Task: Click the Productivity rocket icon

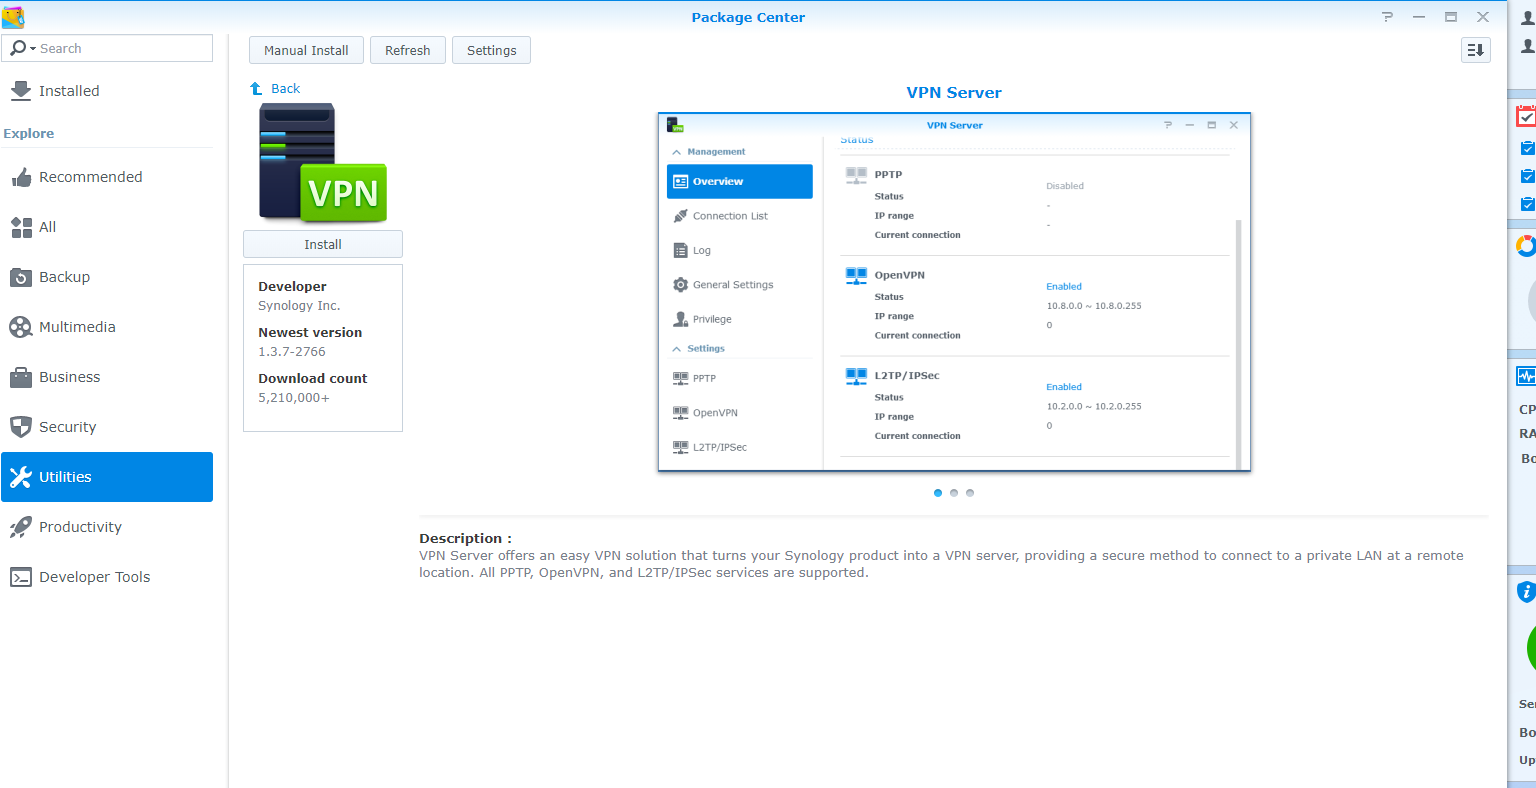Action: (x=21, y=527)
